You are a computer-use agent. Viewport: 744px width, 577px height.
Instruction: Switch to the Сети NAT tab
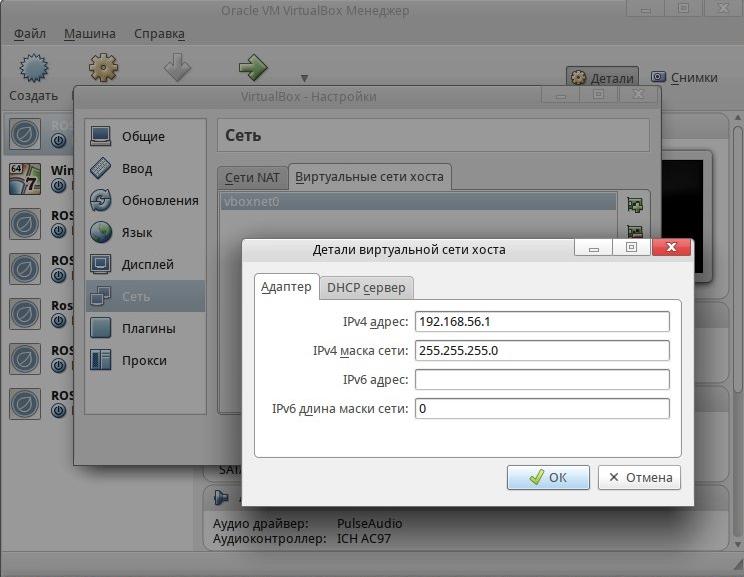252,177
